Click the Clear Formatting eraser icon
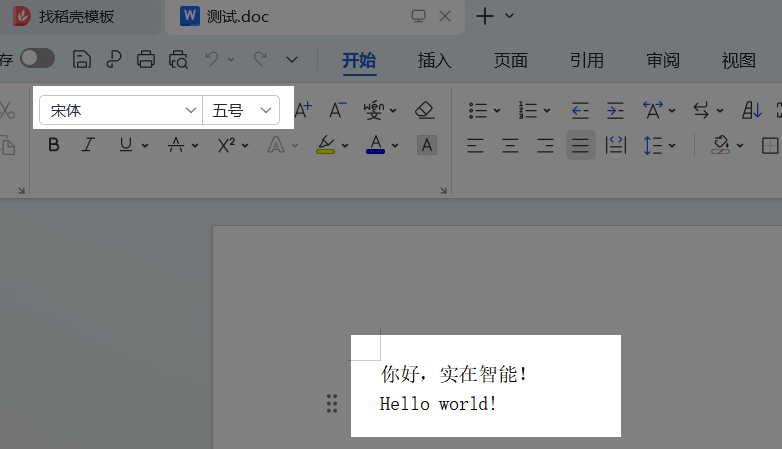Viewport: 782px width, 449px height. point(425,109)
